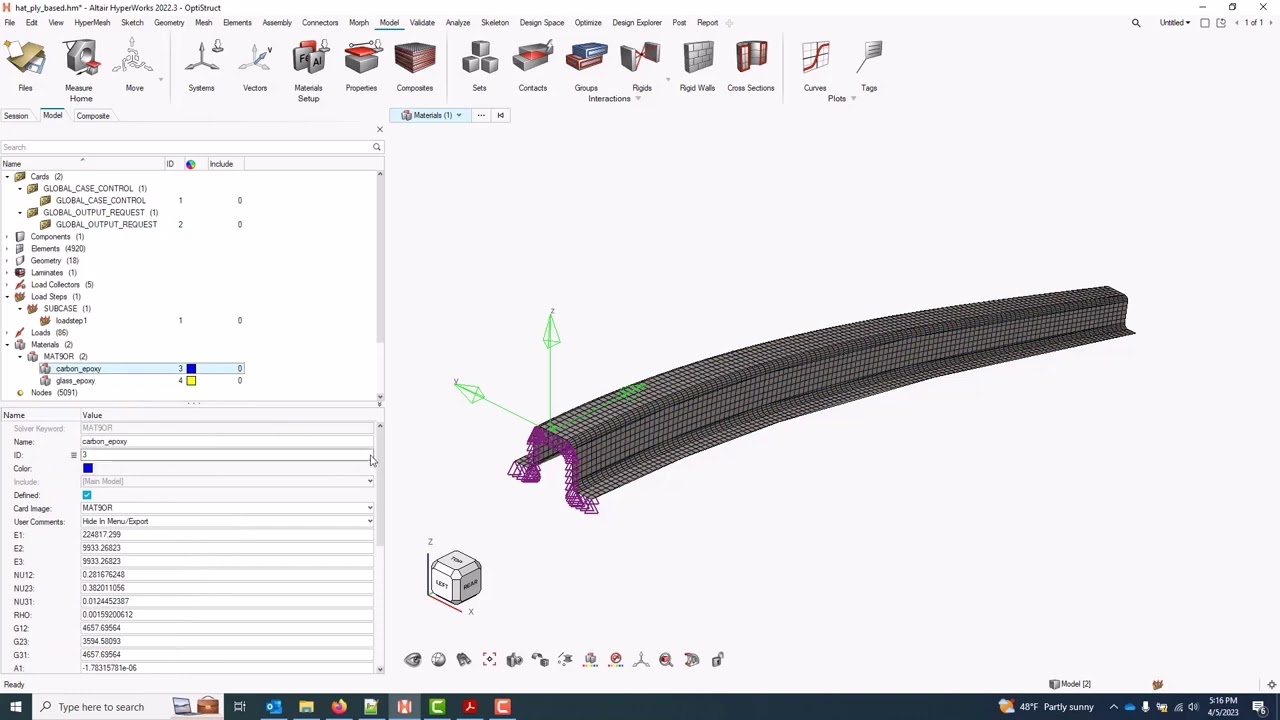Screen dimensions: 1280x720
Task: Open the Tags tool
Action: tap(869, 67)
